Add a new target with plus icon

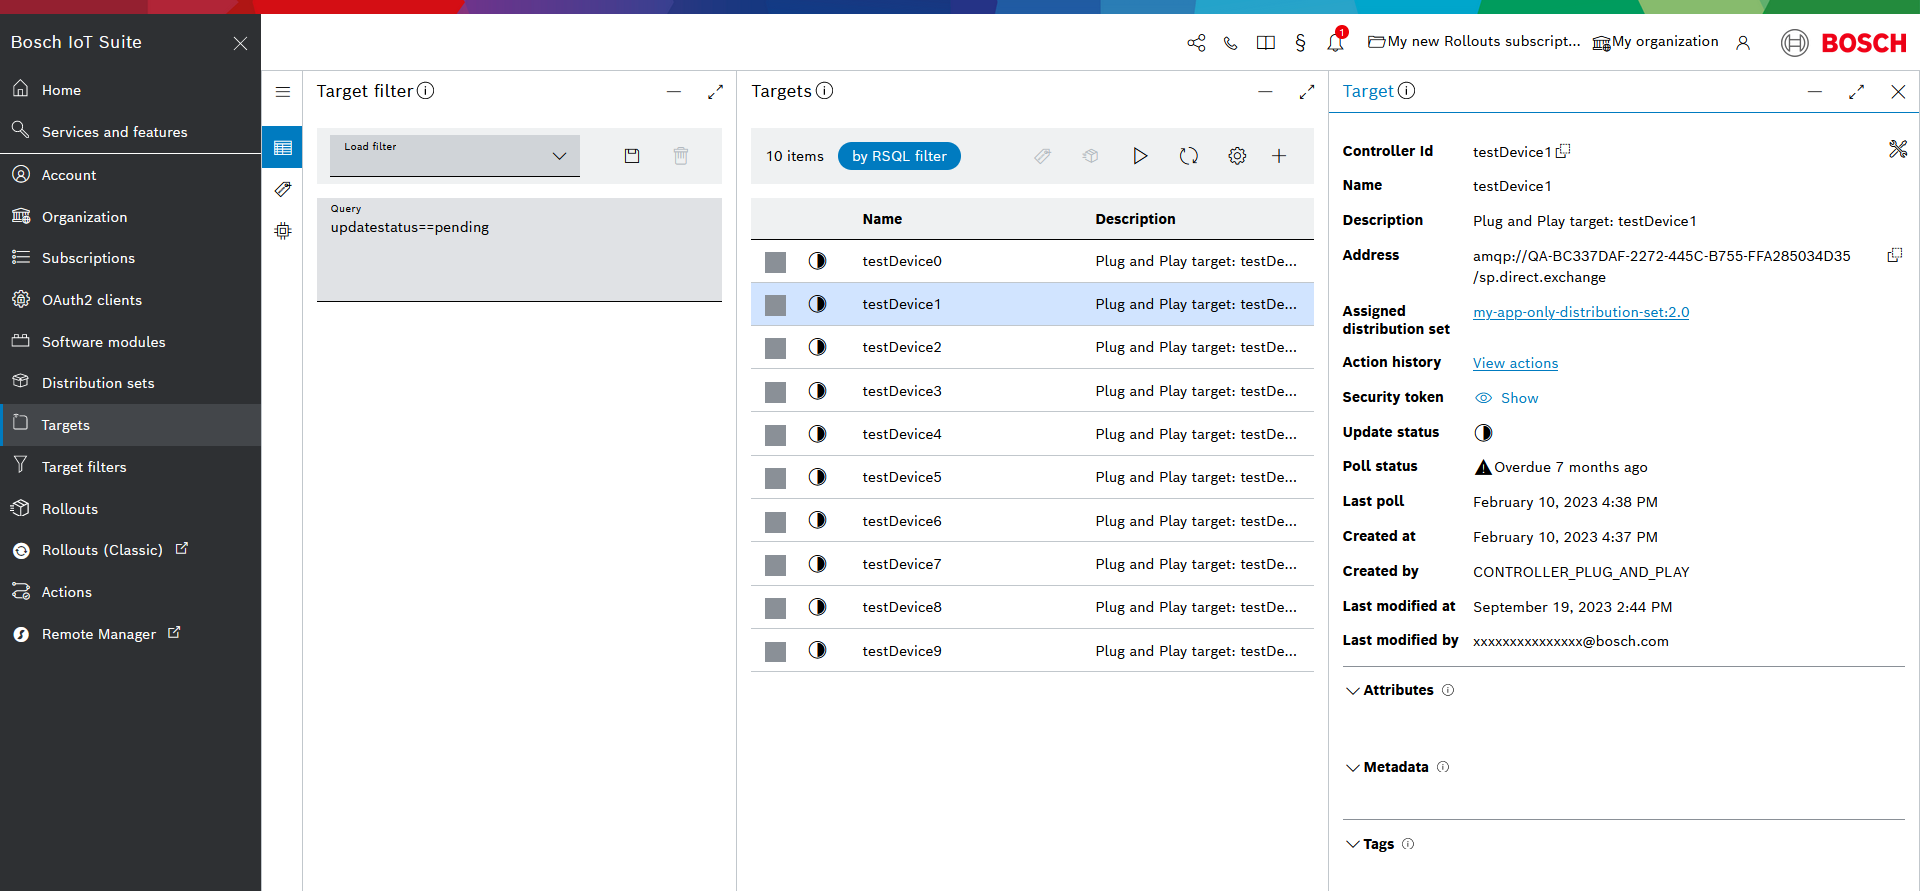click(x=1279, y=156)
